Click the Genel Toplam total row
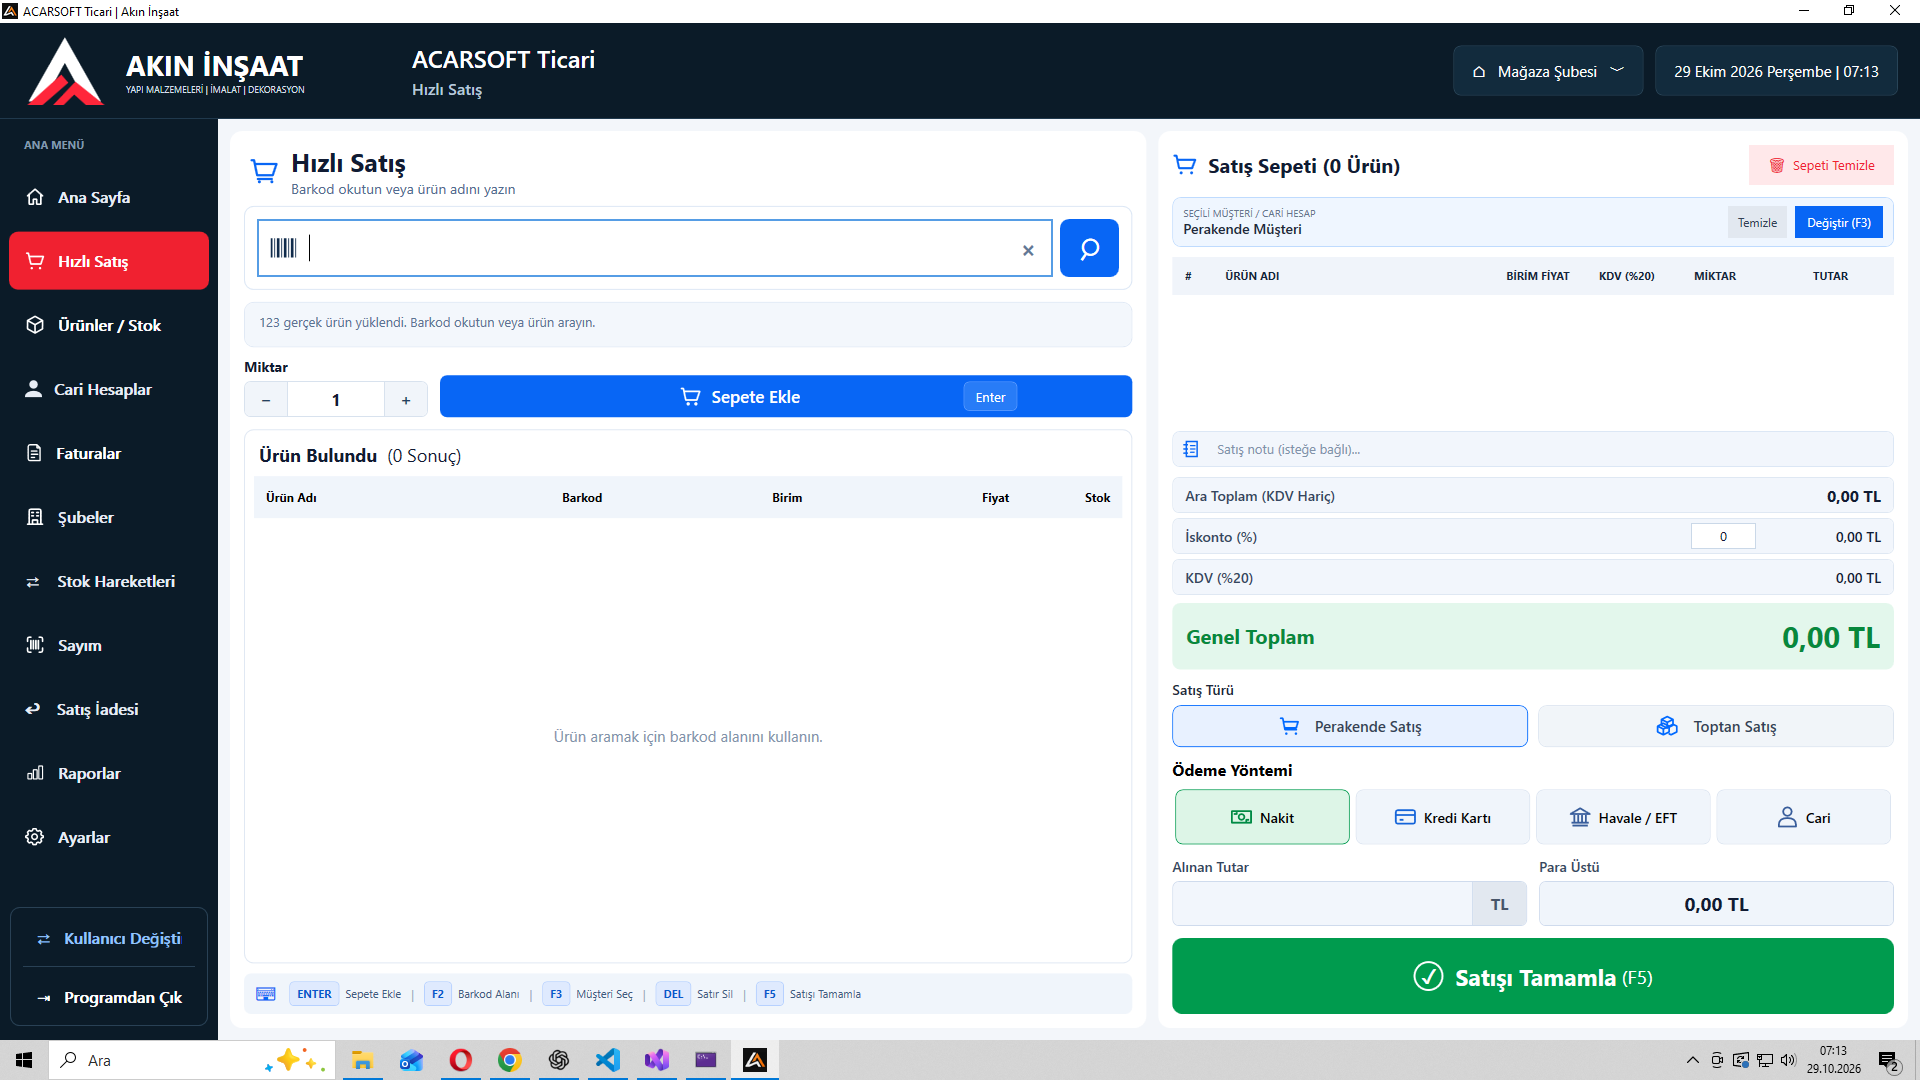The image size is (1920, 1080). coord(1532,637)
